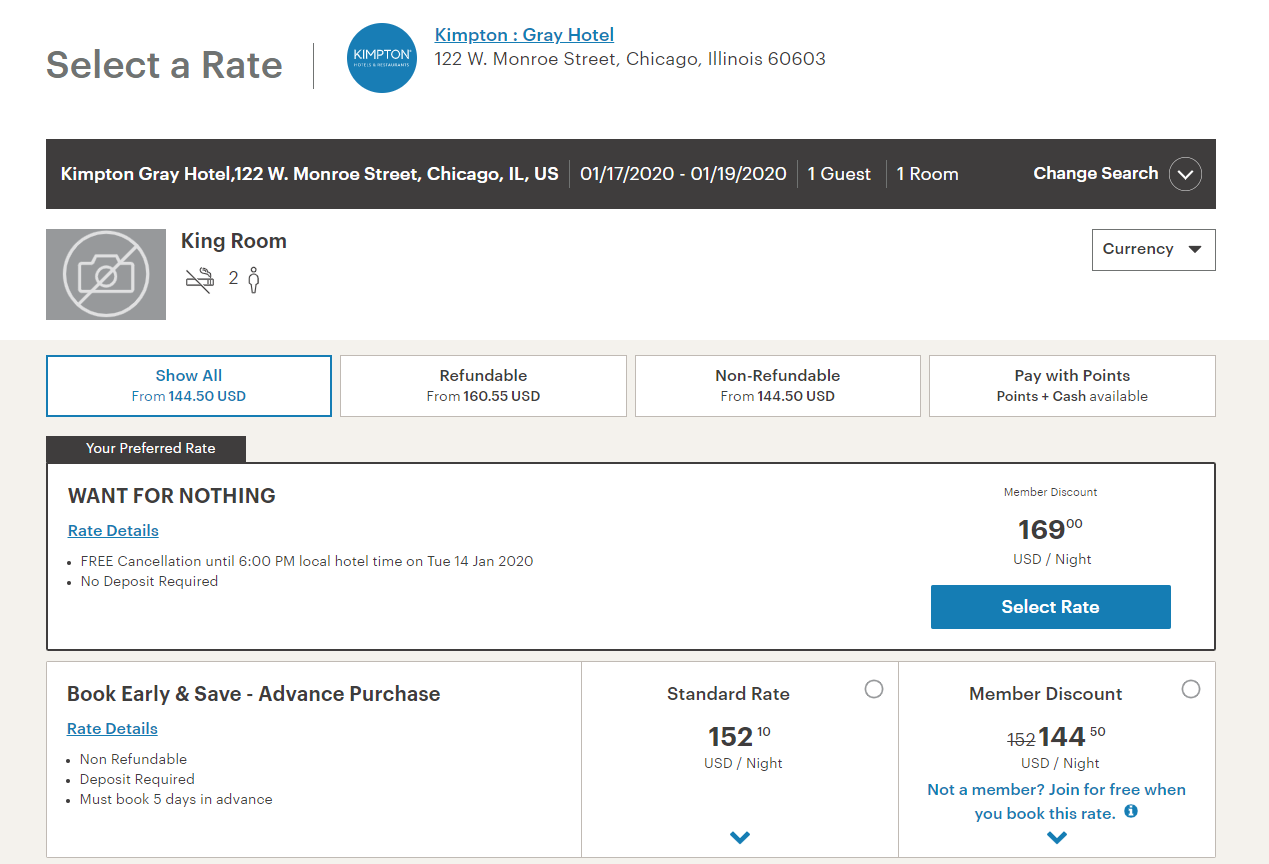This screenshot has height=864, width=1269.
Task: Click the info icon beside member join text
Action: 1131,812
